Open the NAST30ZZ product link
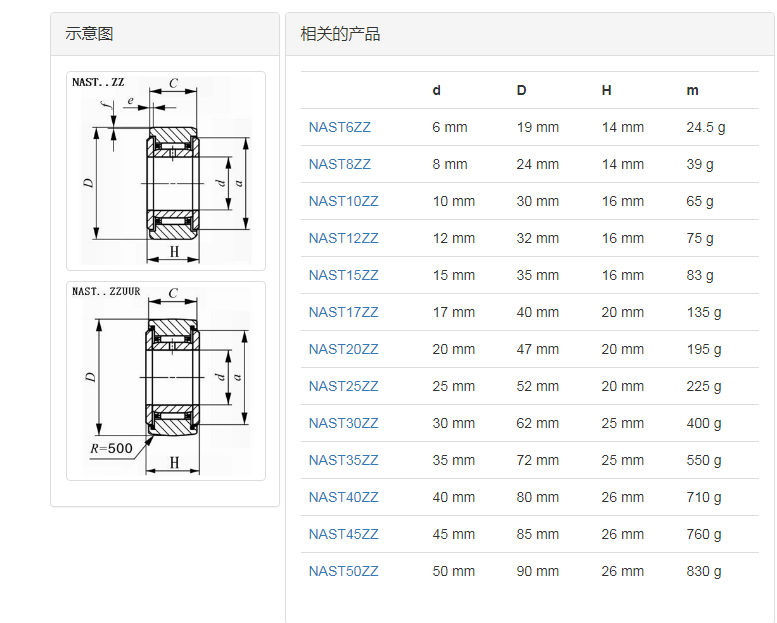 point(343,423)
